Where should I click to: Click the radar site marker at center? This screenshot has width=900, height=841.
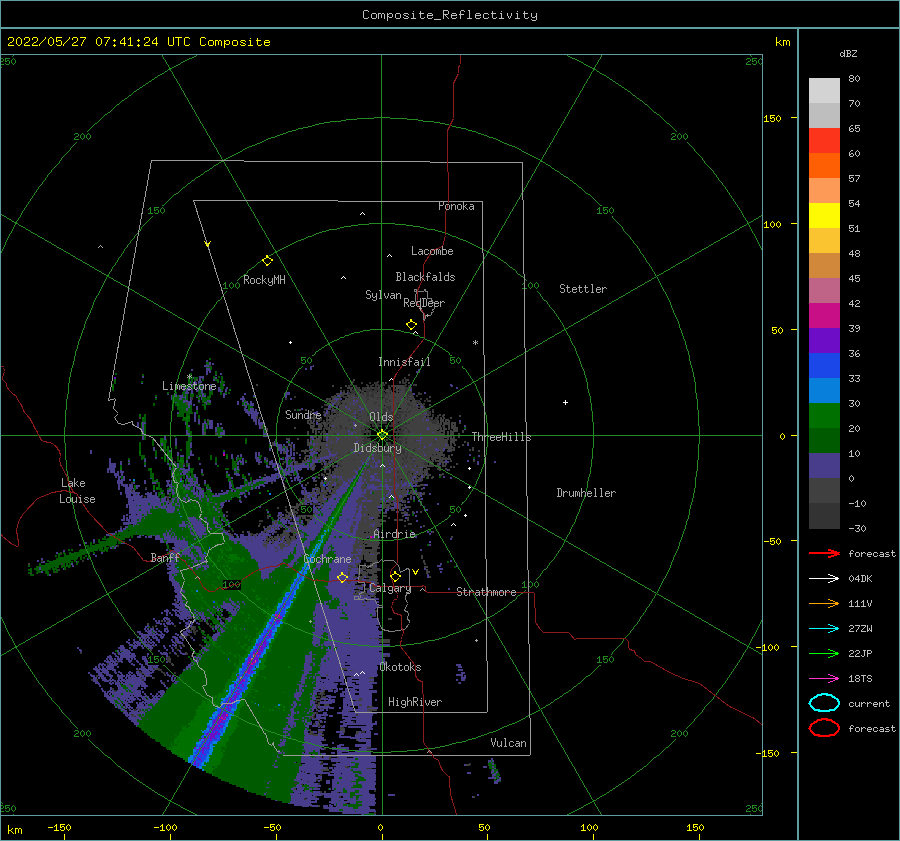382,435
